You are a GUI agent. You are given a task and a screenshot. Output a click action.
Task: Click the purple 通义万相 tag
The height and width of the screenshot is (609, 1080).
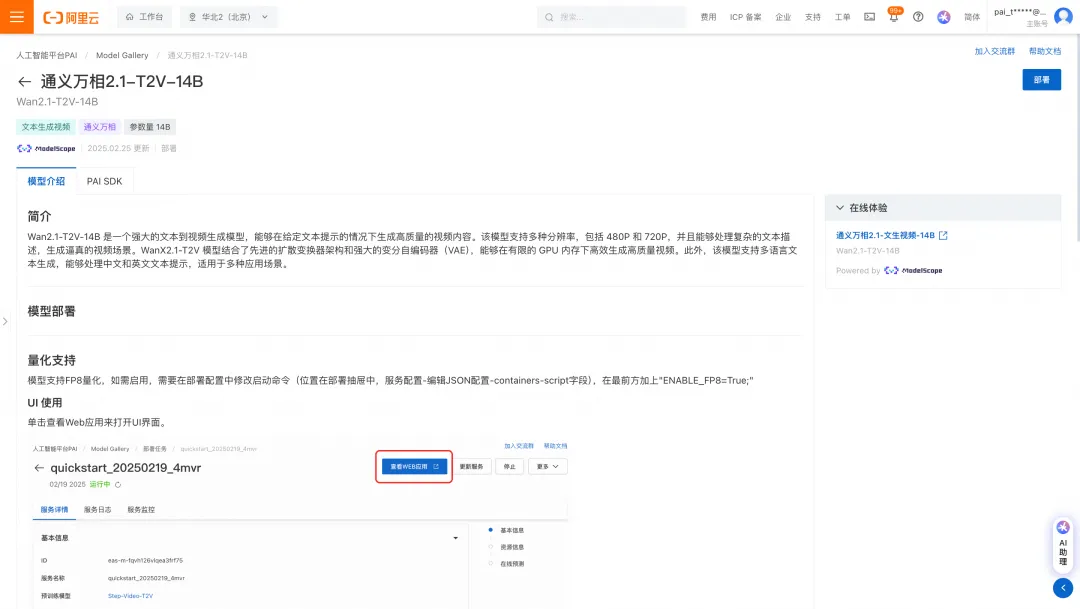[100, 127]
